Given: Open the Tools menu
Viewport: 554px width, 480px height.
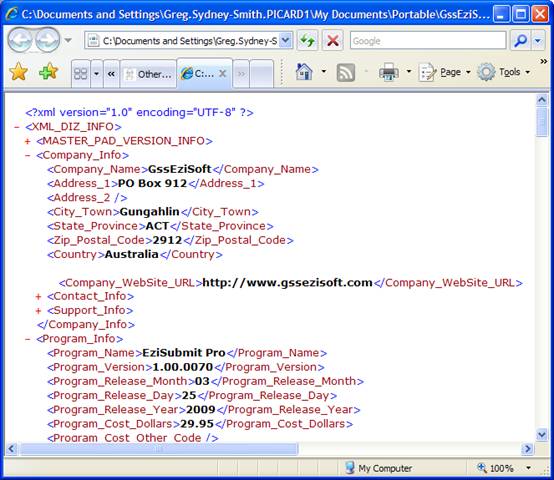Looking at the screenshot, I should tap(504, 72).
